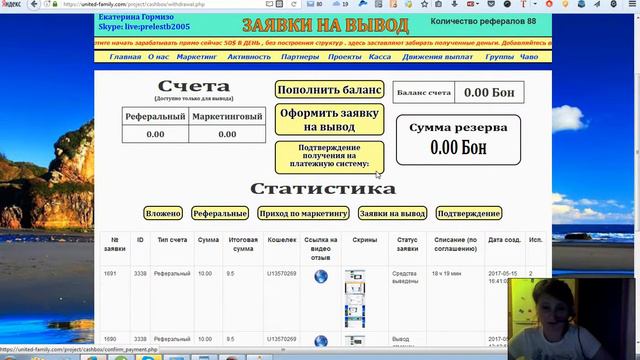Image resolution: width=640 pixels, height=360 pixels.
Task: Click the scrolling red announcement banner
Action: coord(323,43)
